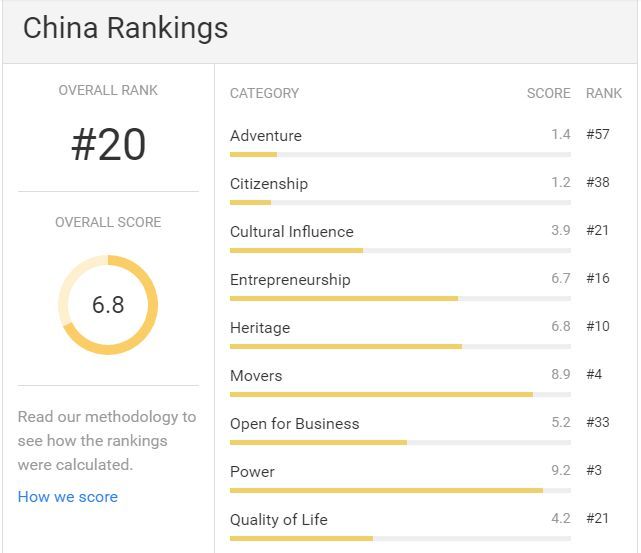
Task: Click the Adventure category label
Action: click(266, 136)
